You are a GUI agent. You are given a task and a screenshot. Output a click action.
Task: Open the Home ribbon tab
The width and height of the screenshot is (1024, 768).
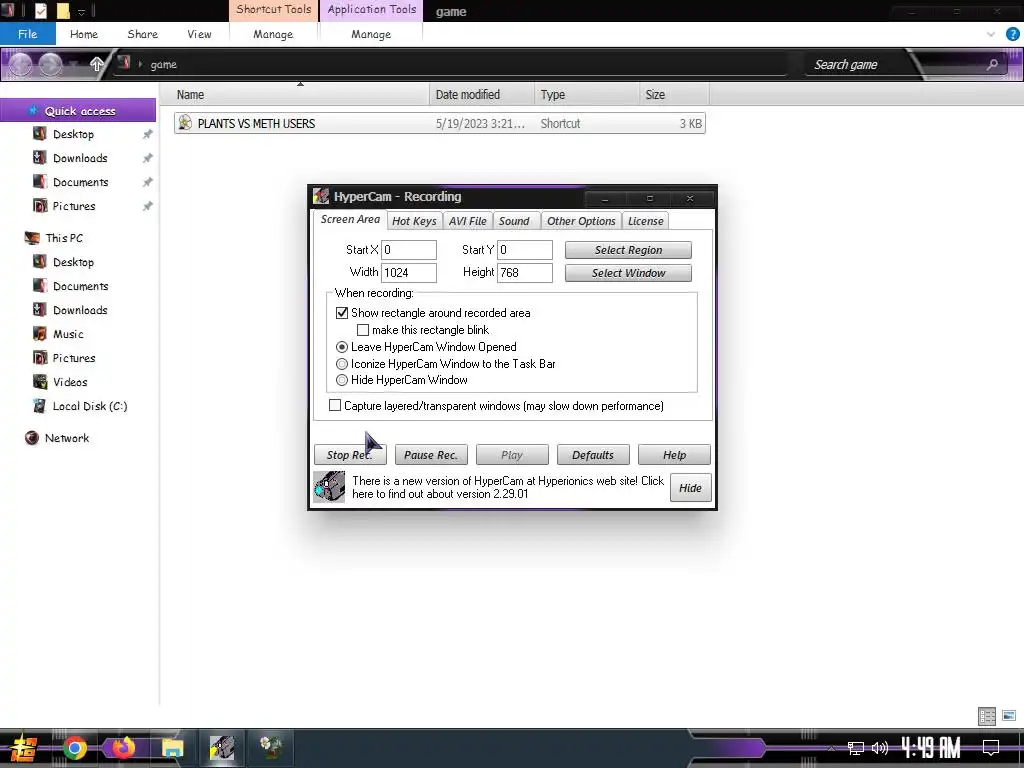pos(84,34)
